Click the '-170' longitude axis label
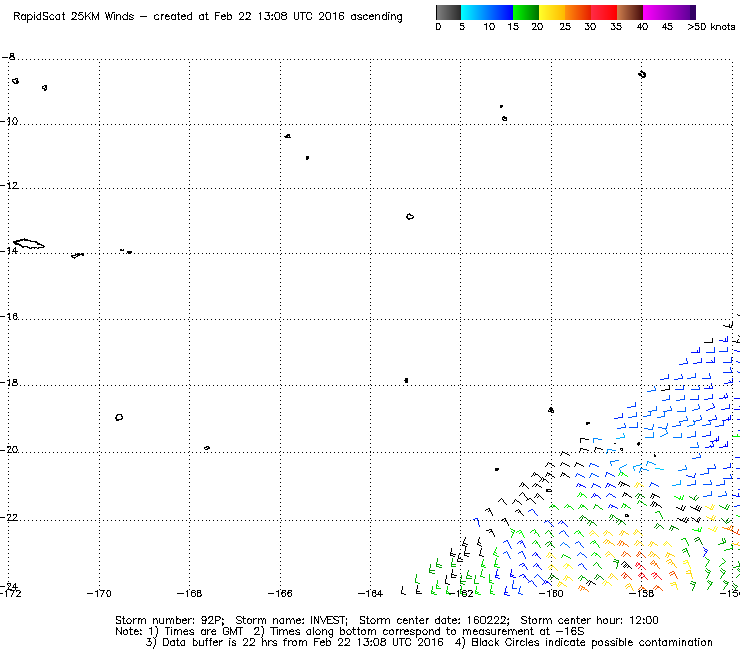This screenshot has height=650, width=740. point(99,594)
